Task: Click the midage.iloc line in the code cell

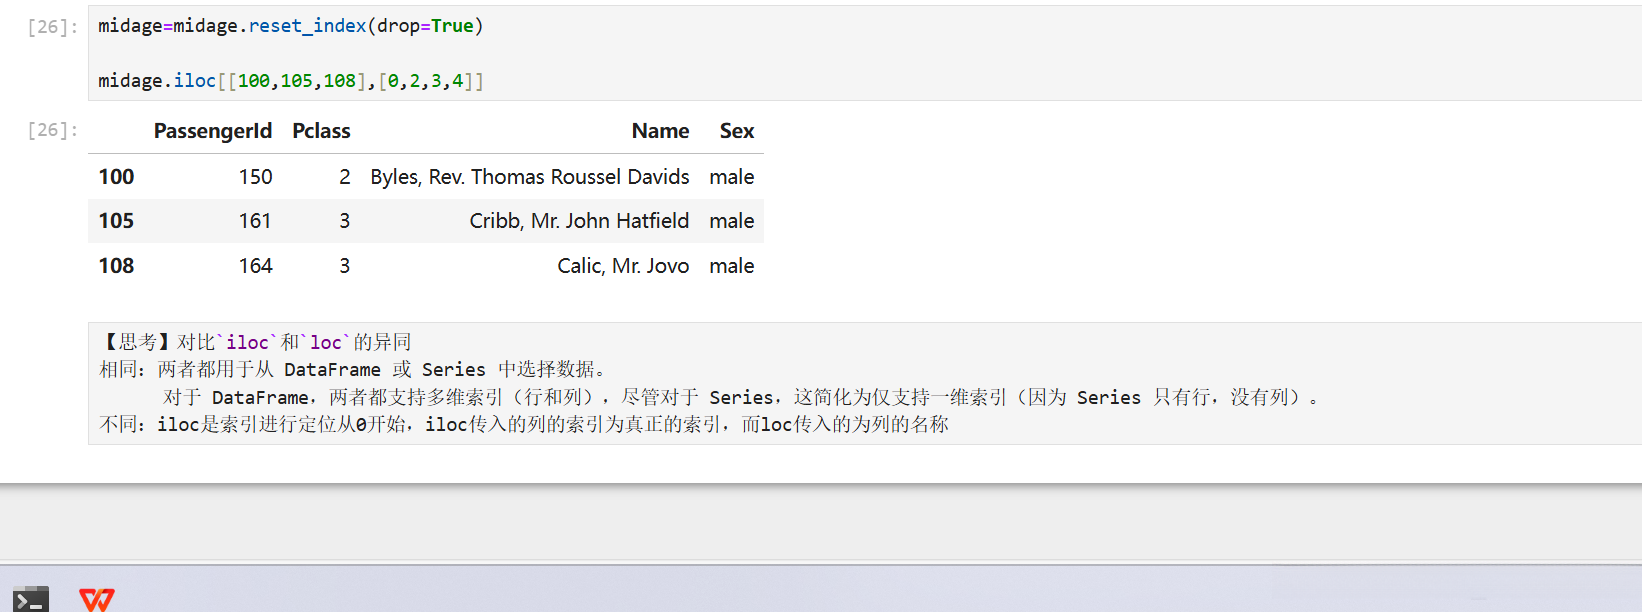Action: 290,81
